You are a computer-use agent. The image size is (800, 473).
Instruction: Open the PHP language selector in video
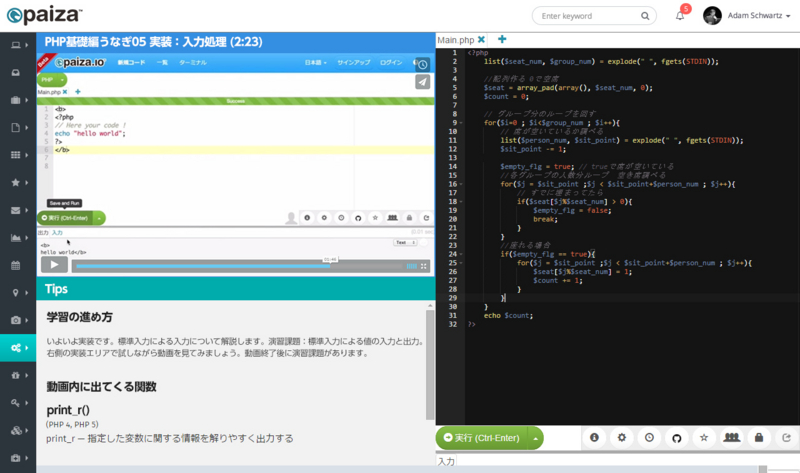click(x=52, y=80)
